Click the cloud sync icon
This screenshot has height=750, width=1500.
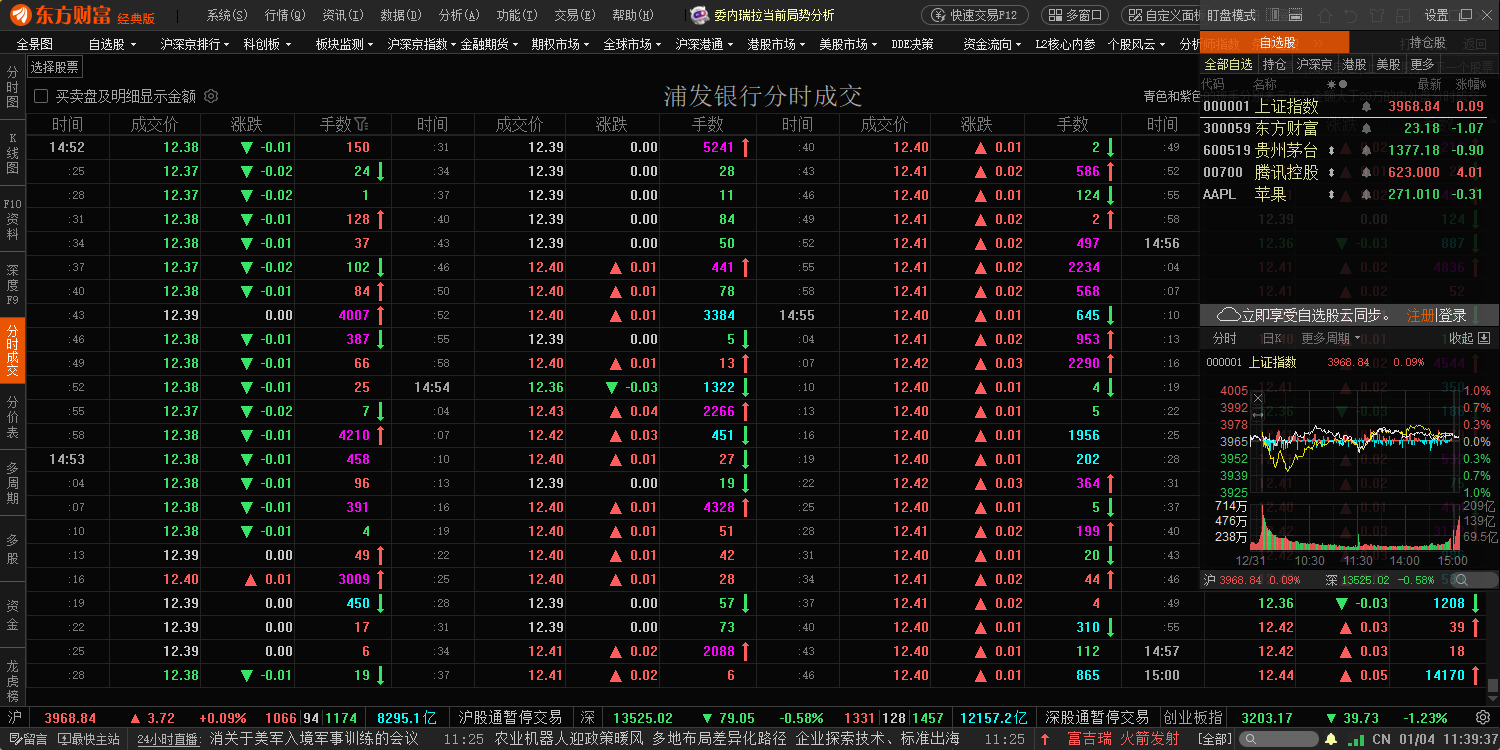pos(1229,315)
